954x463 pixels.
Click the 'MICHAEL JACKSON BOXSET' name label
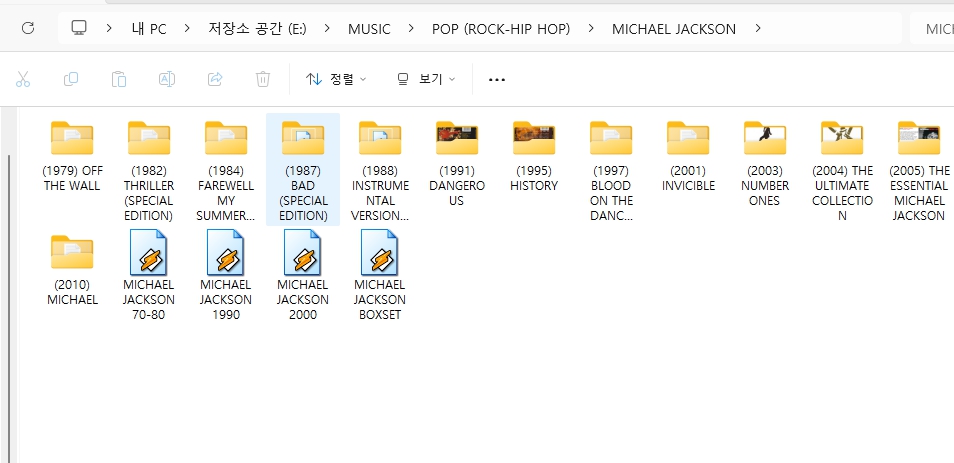pos(380,299)
